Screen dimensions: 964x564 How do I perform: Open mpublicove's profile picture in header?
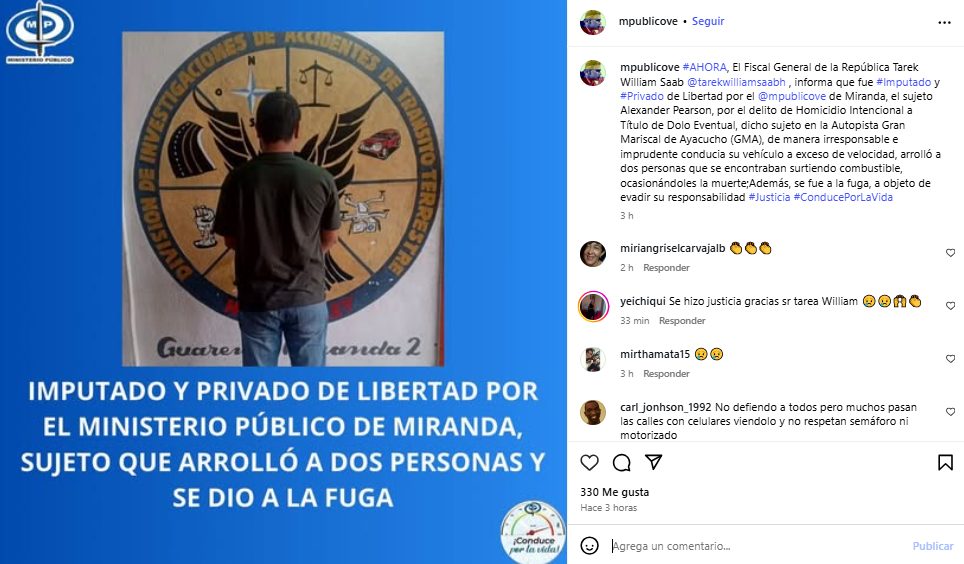tap(593, 22)
